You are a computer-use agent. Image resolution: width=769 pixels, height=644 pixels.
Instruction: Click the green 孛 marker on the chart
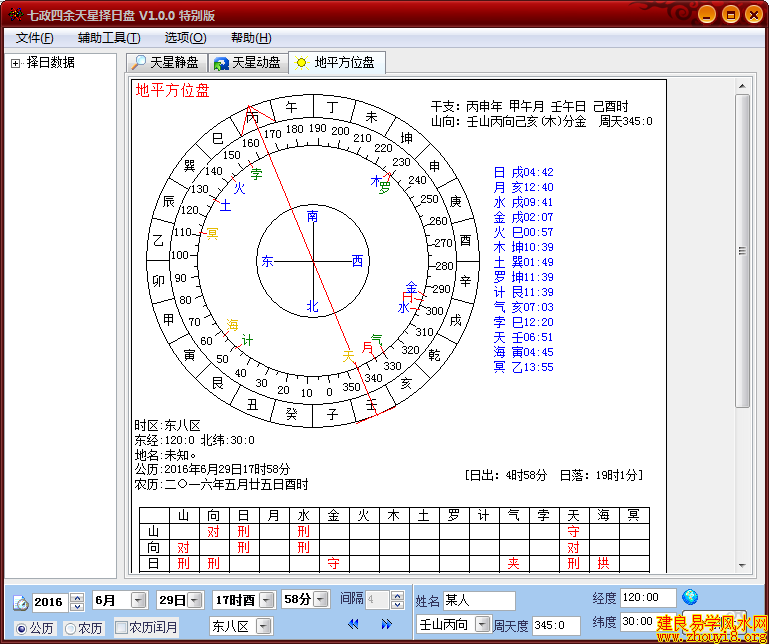click(x=256, y=173)
